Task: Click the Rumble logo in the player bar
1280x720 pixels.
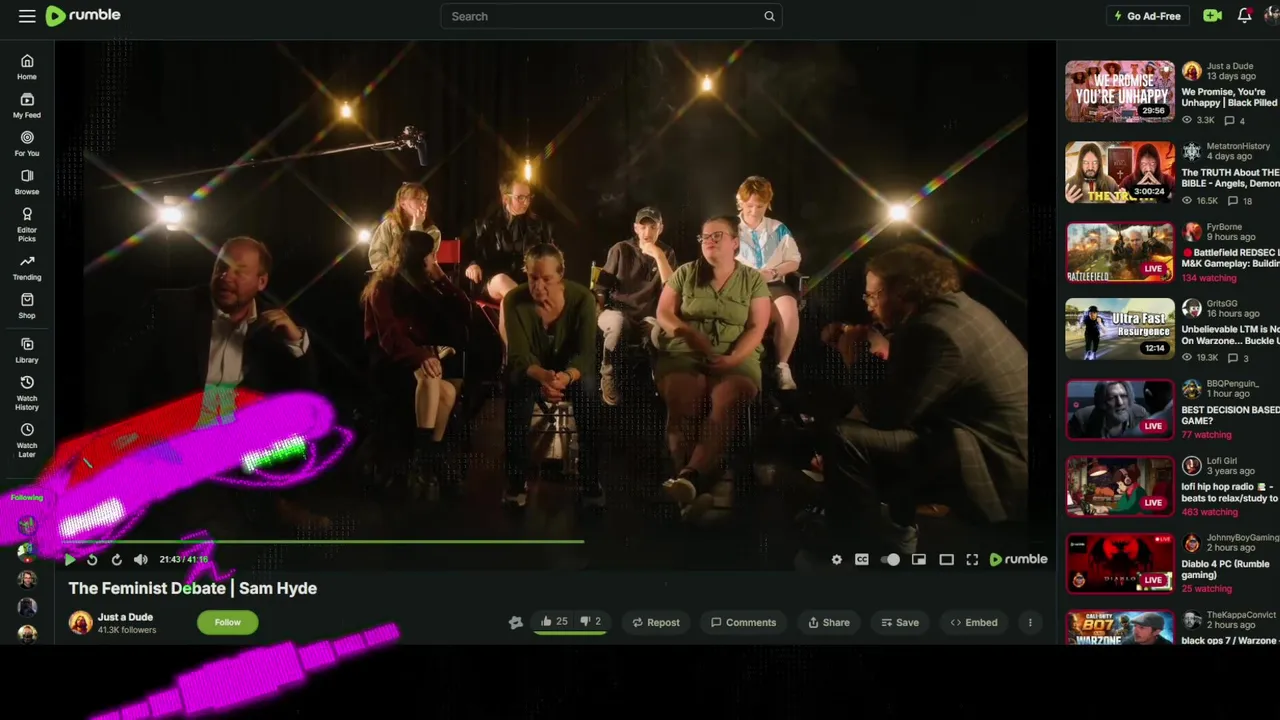Action: coord(1018,560)
